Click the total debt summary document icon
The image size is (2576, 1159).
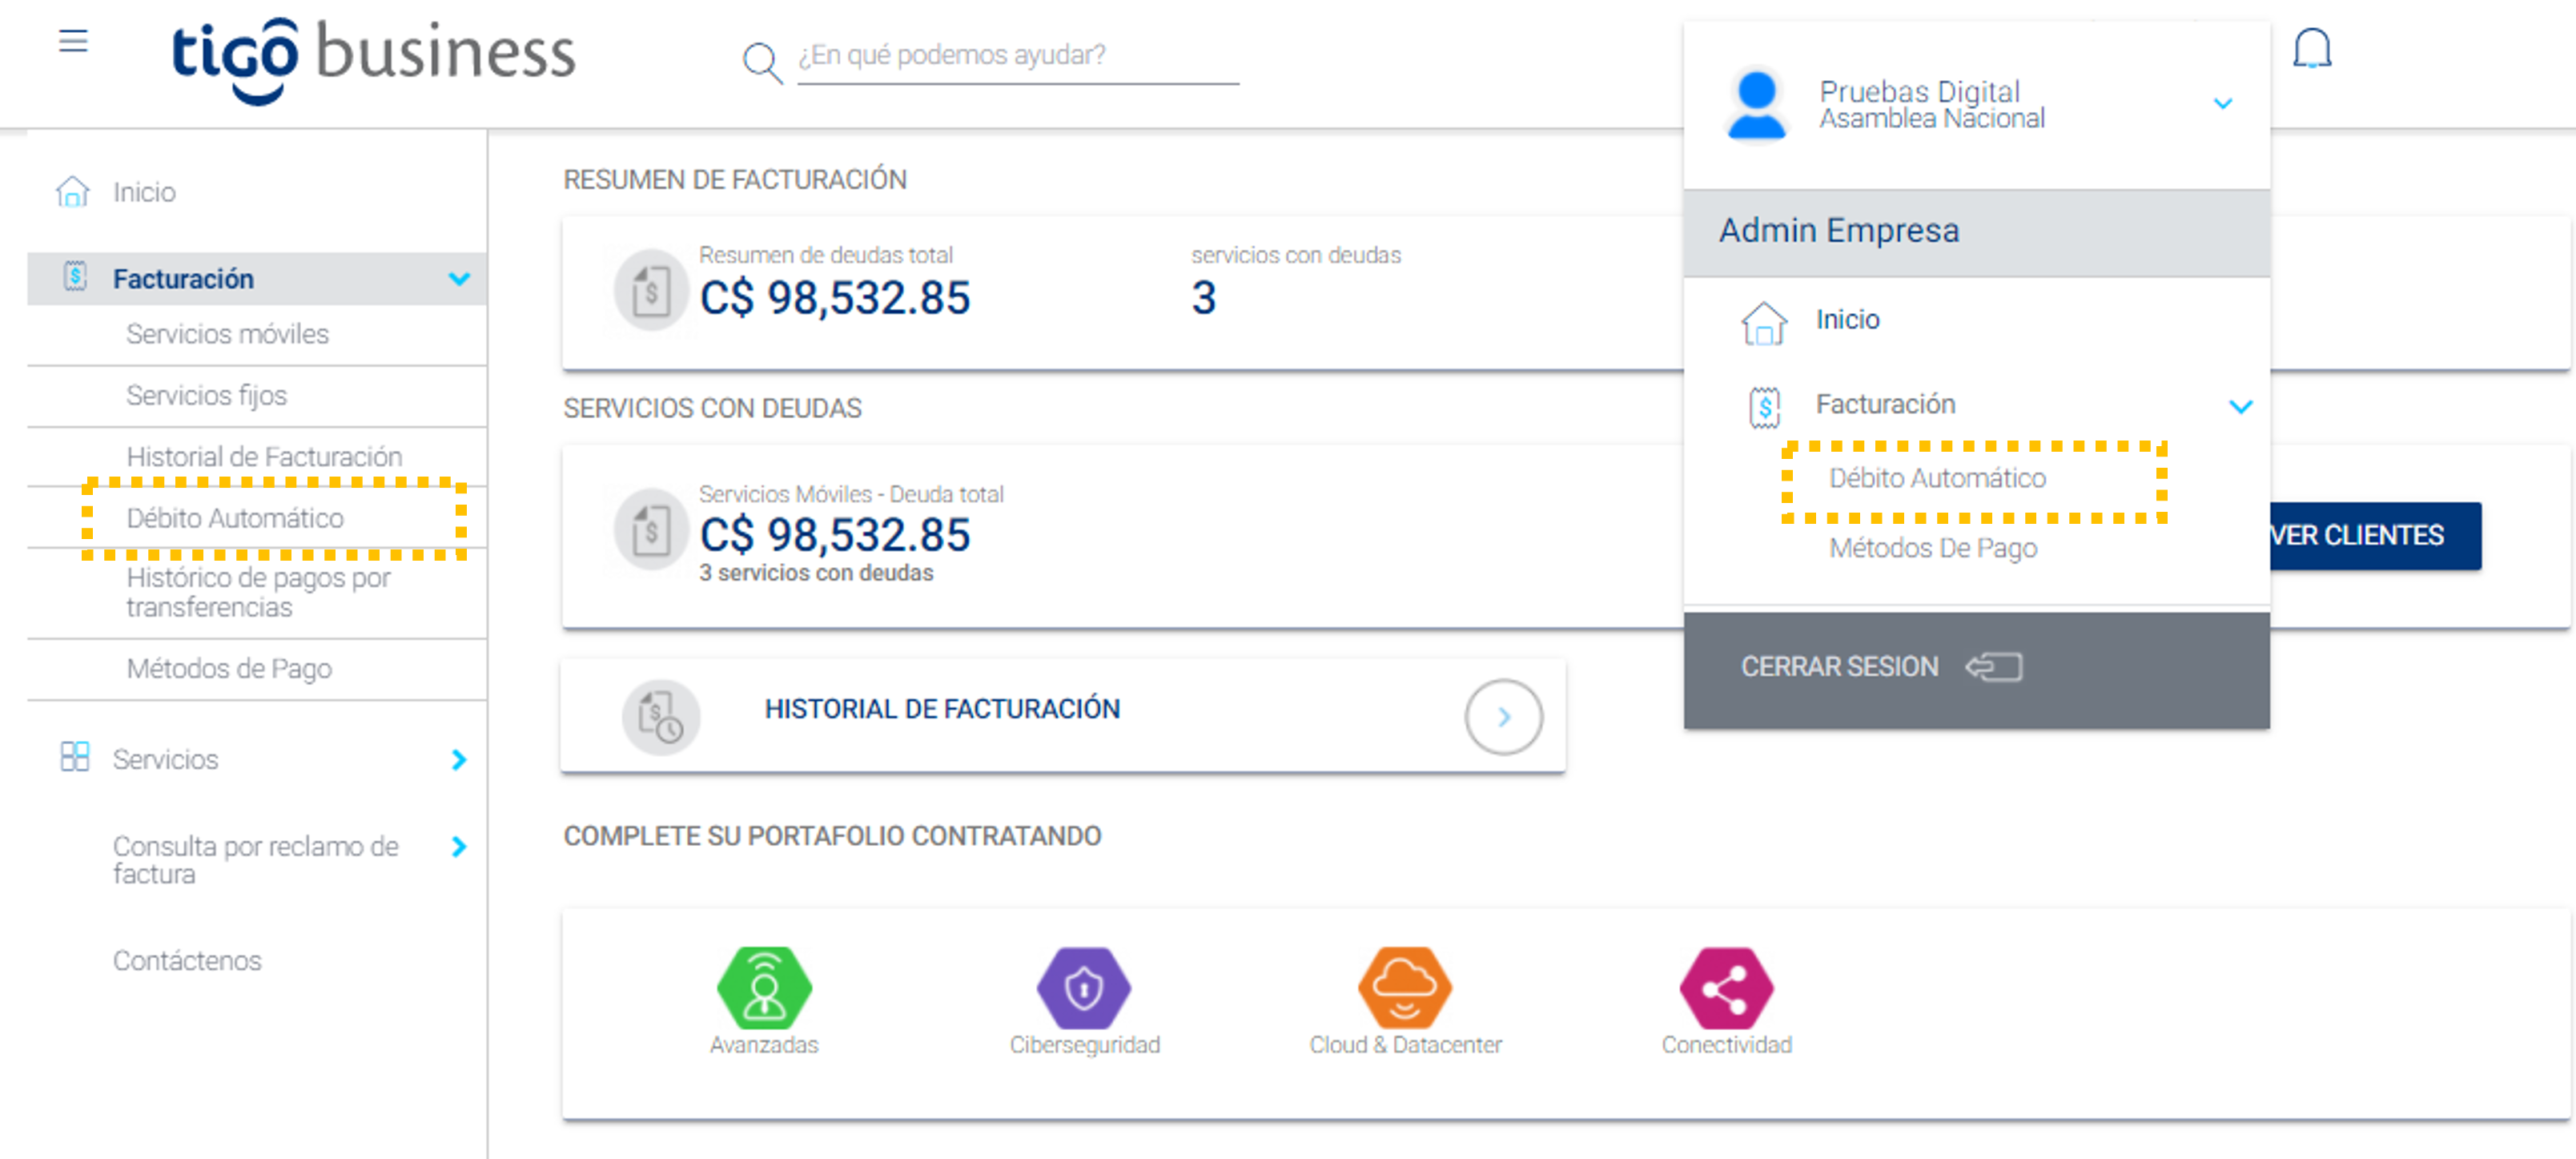tap(651, 290)
